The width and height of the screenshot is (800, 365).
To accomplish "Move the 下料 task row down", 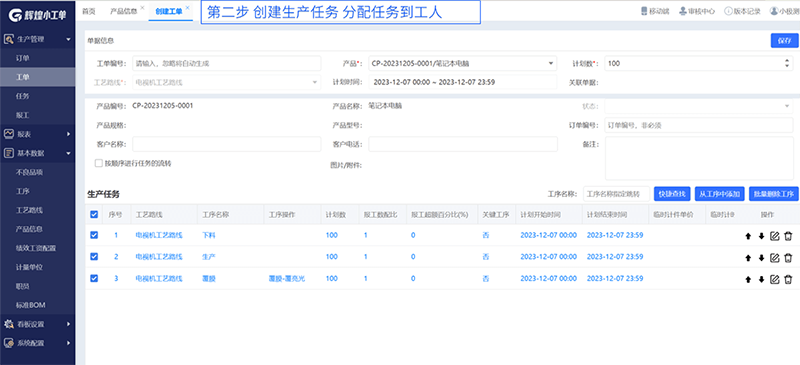I will 761,236.
